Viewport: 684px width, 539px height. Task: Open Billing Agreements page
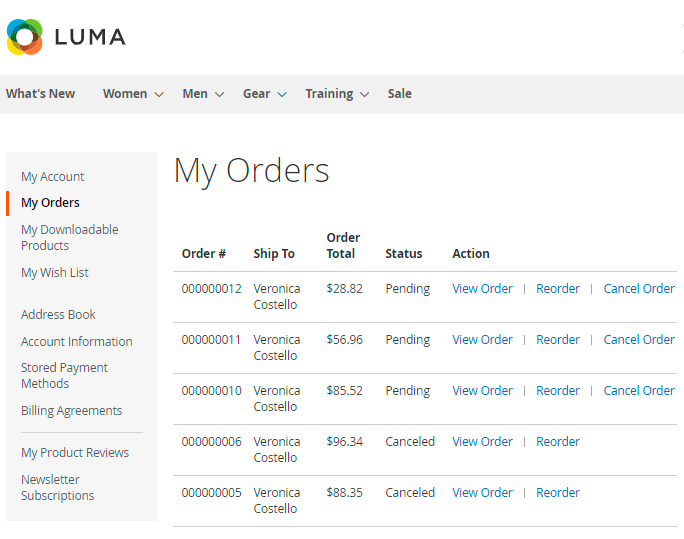(x=71, y=411)
